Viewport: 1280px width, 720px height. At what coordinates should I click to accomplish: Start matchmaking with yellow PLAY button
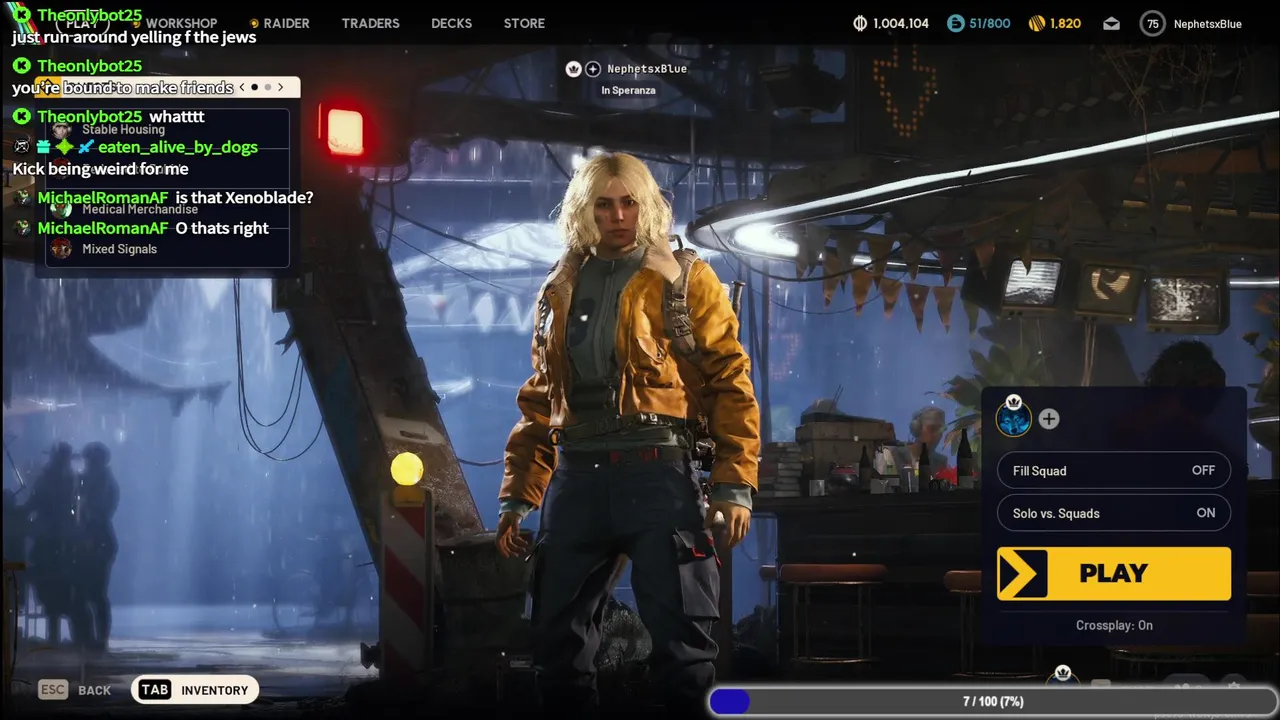[1114, 573]
